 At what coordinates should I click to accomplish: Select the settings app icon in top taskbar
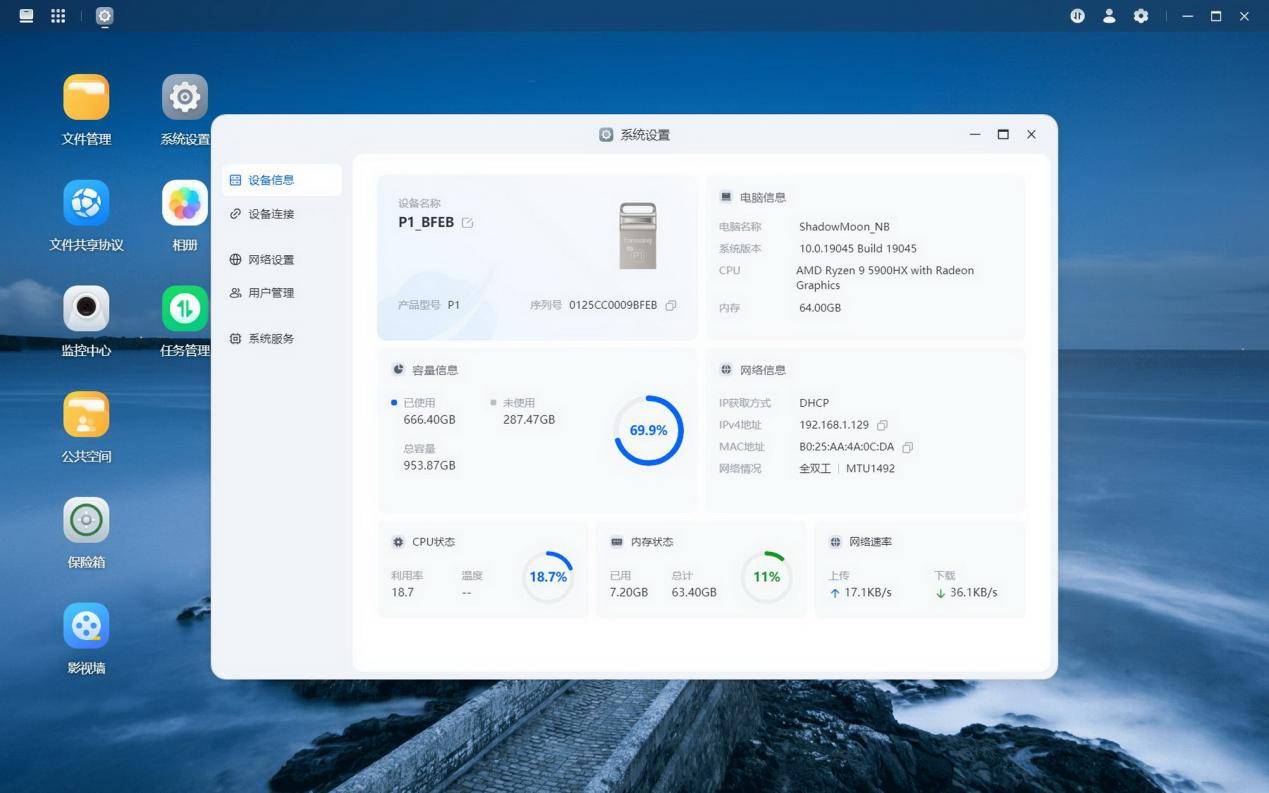point(105,16)
